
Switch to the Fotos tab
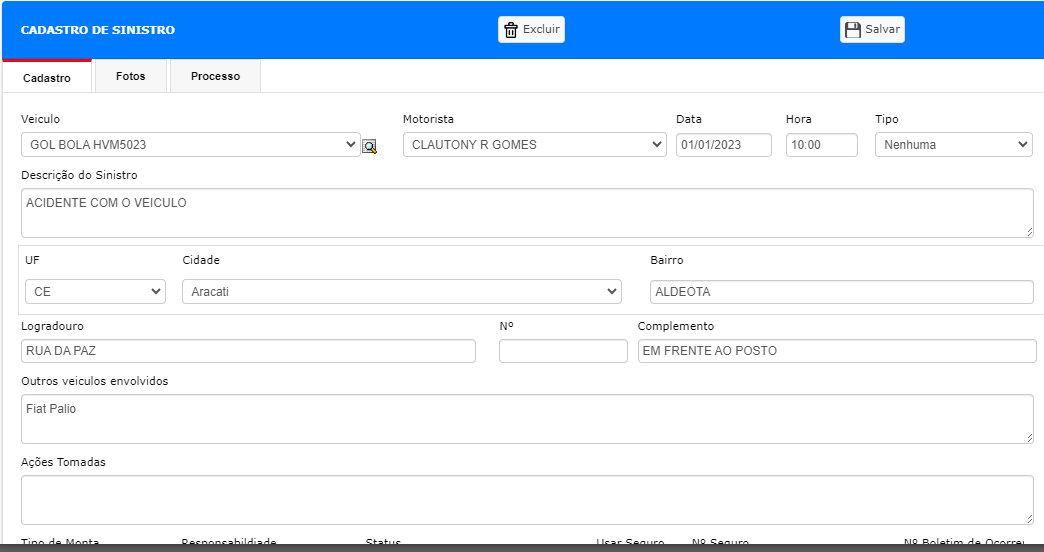pos(130,76)
